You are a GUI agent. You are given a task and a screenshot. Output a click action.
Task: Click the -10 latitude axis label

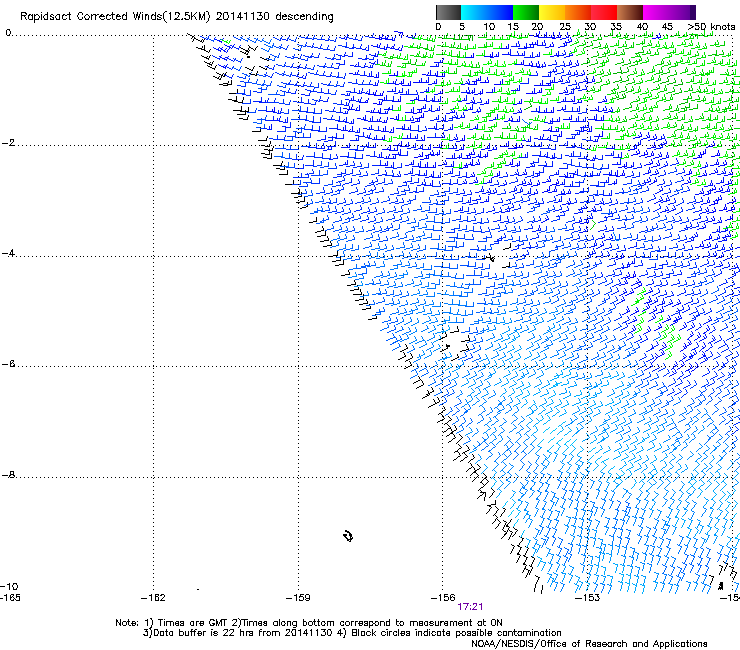(9, 587)
